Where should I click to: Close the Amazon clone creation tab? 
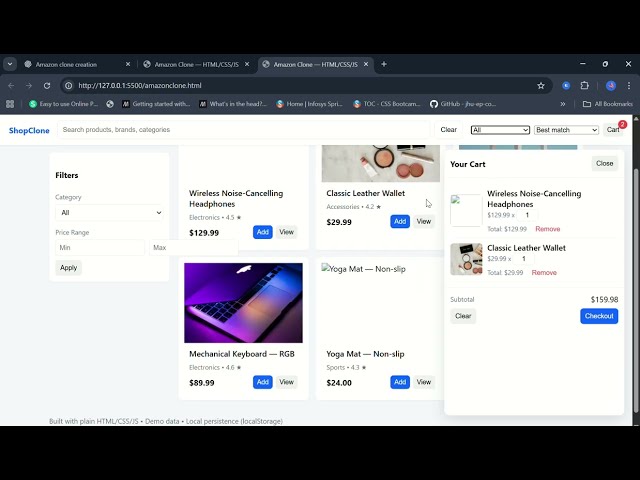[x=128, y=64]
